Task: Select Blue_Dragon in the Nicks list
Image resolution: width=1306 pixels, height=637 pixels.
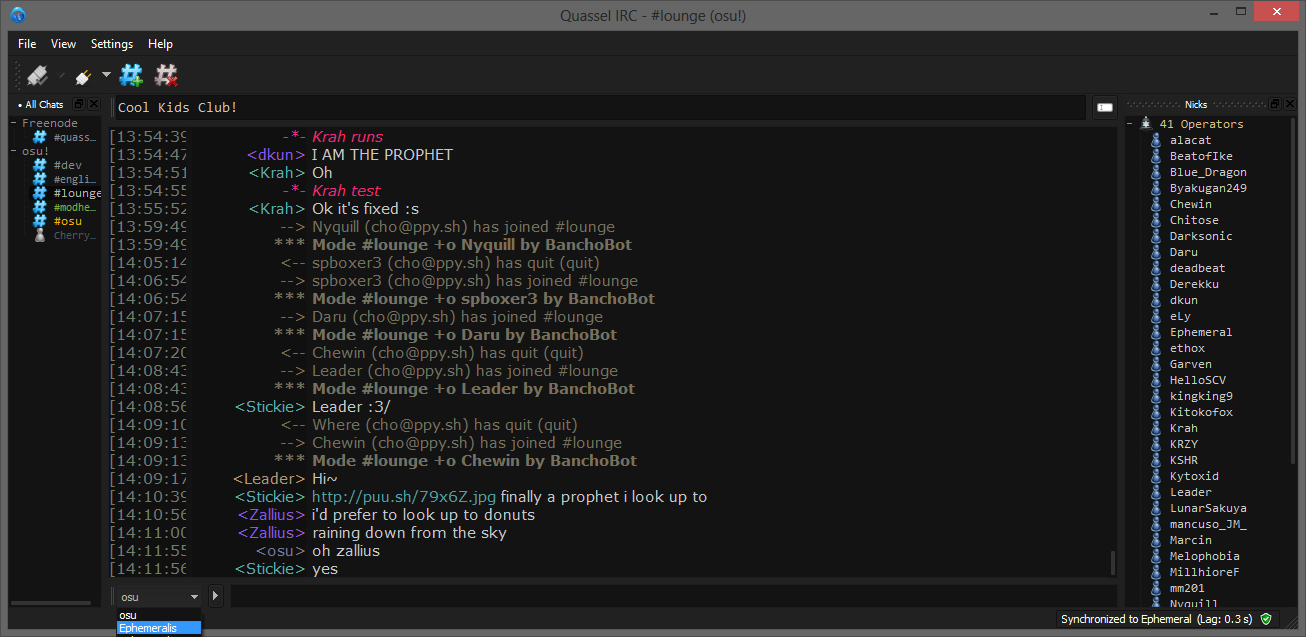Action: pos(1208,172)
